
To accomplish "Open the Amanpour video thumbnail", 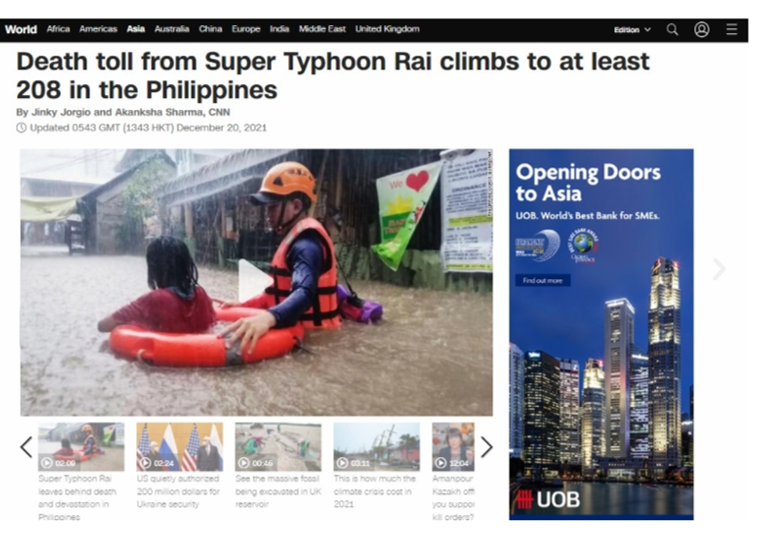I will click(453, 447).
